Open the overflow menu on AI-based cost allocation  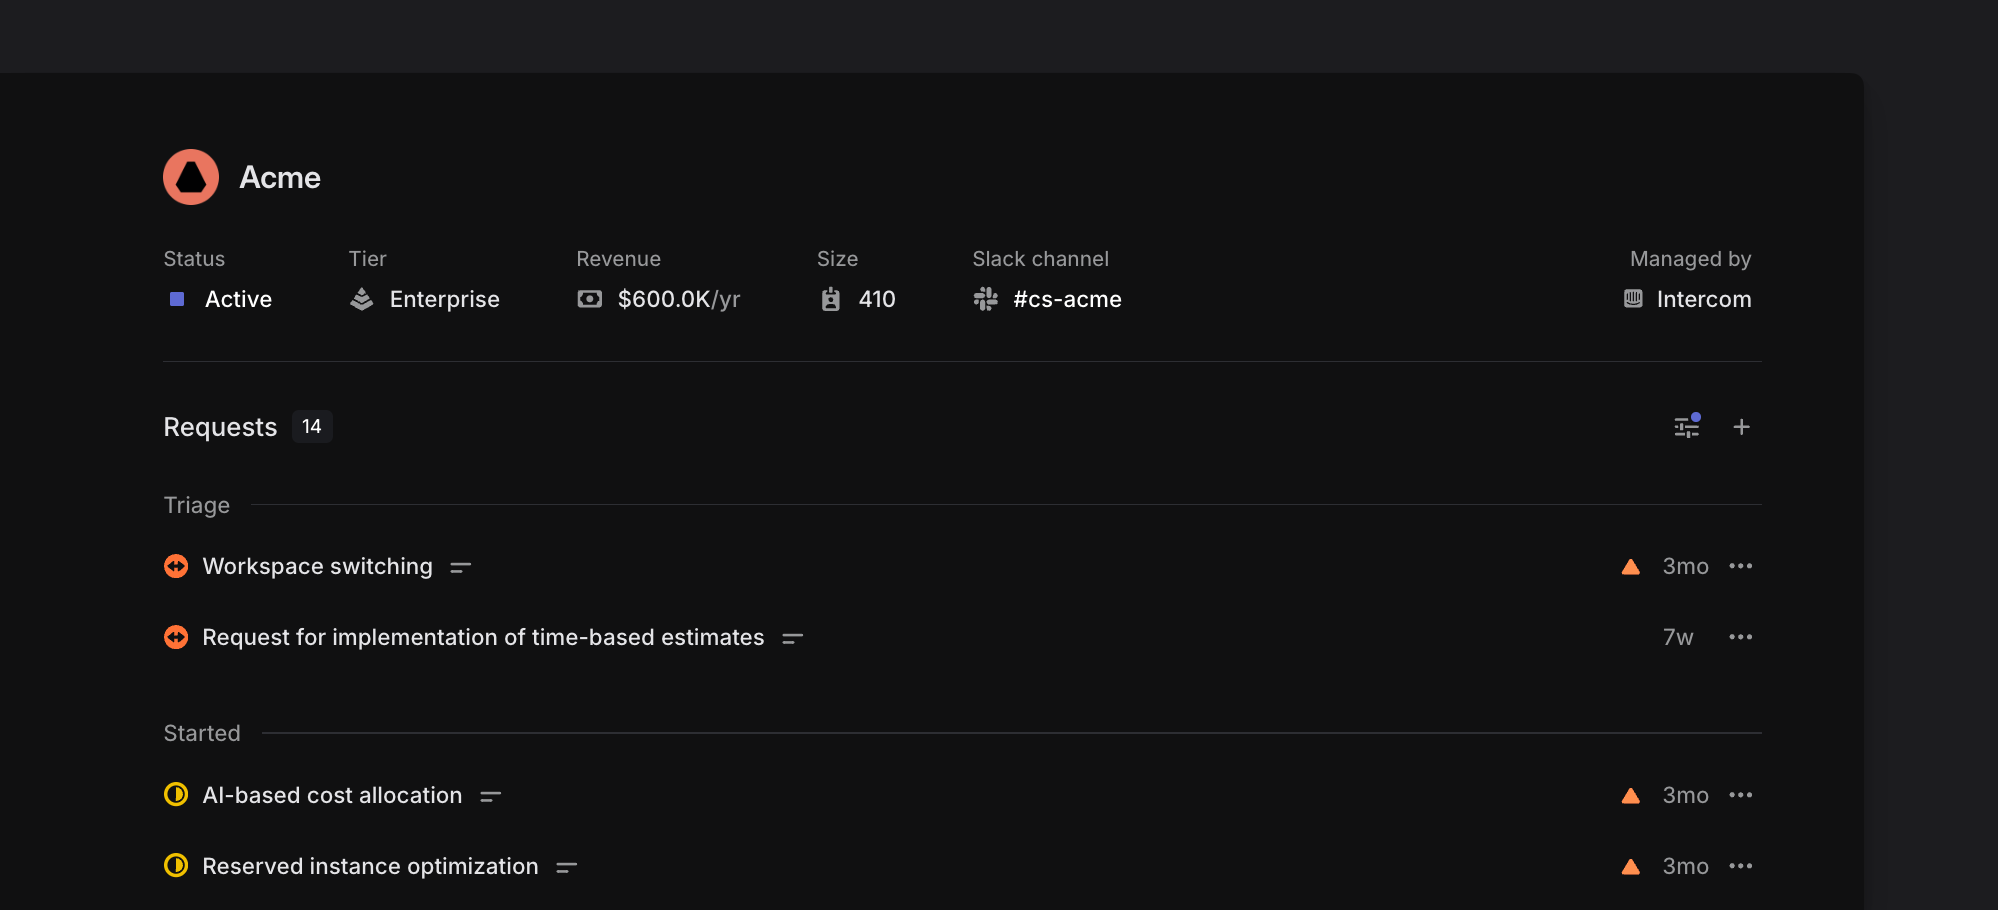[x=1741, y=795]
